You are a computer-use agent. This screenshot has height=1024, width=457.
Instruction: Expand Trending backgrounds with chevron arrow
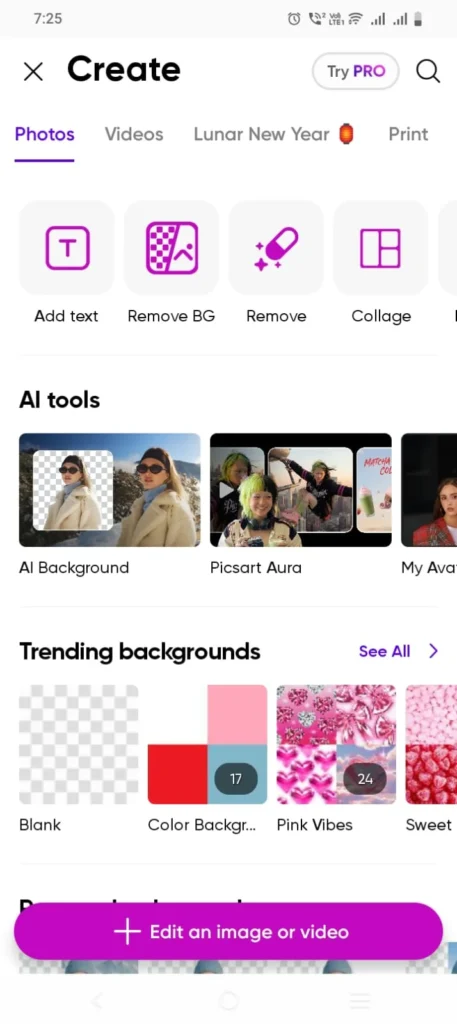point(433,651)
